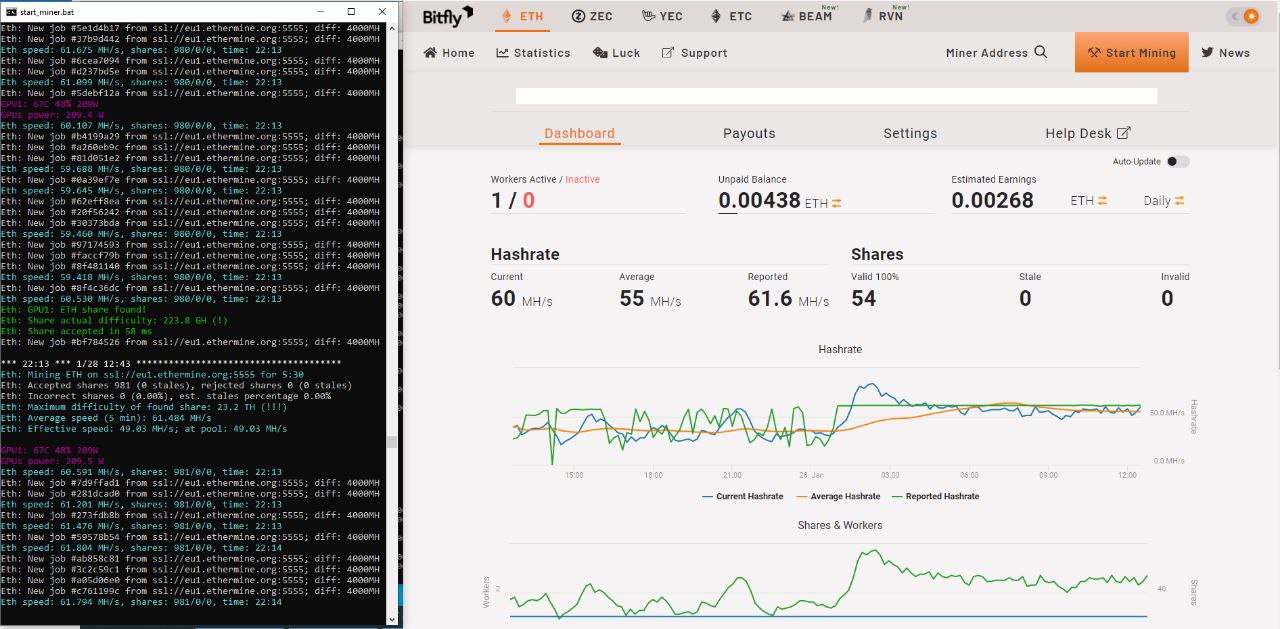Screen dimensions: 1280x629
Task: Toggle the Average Hashrate legend entry
Action: click(838, 496)
